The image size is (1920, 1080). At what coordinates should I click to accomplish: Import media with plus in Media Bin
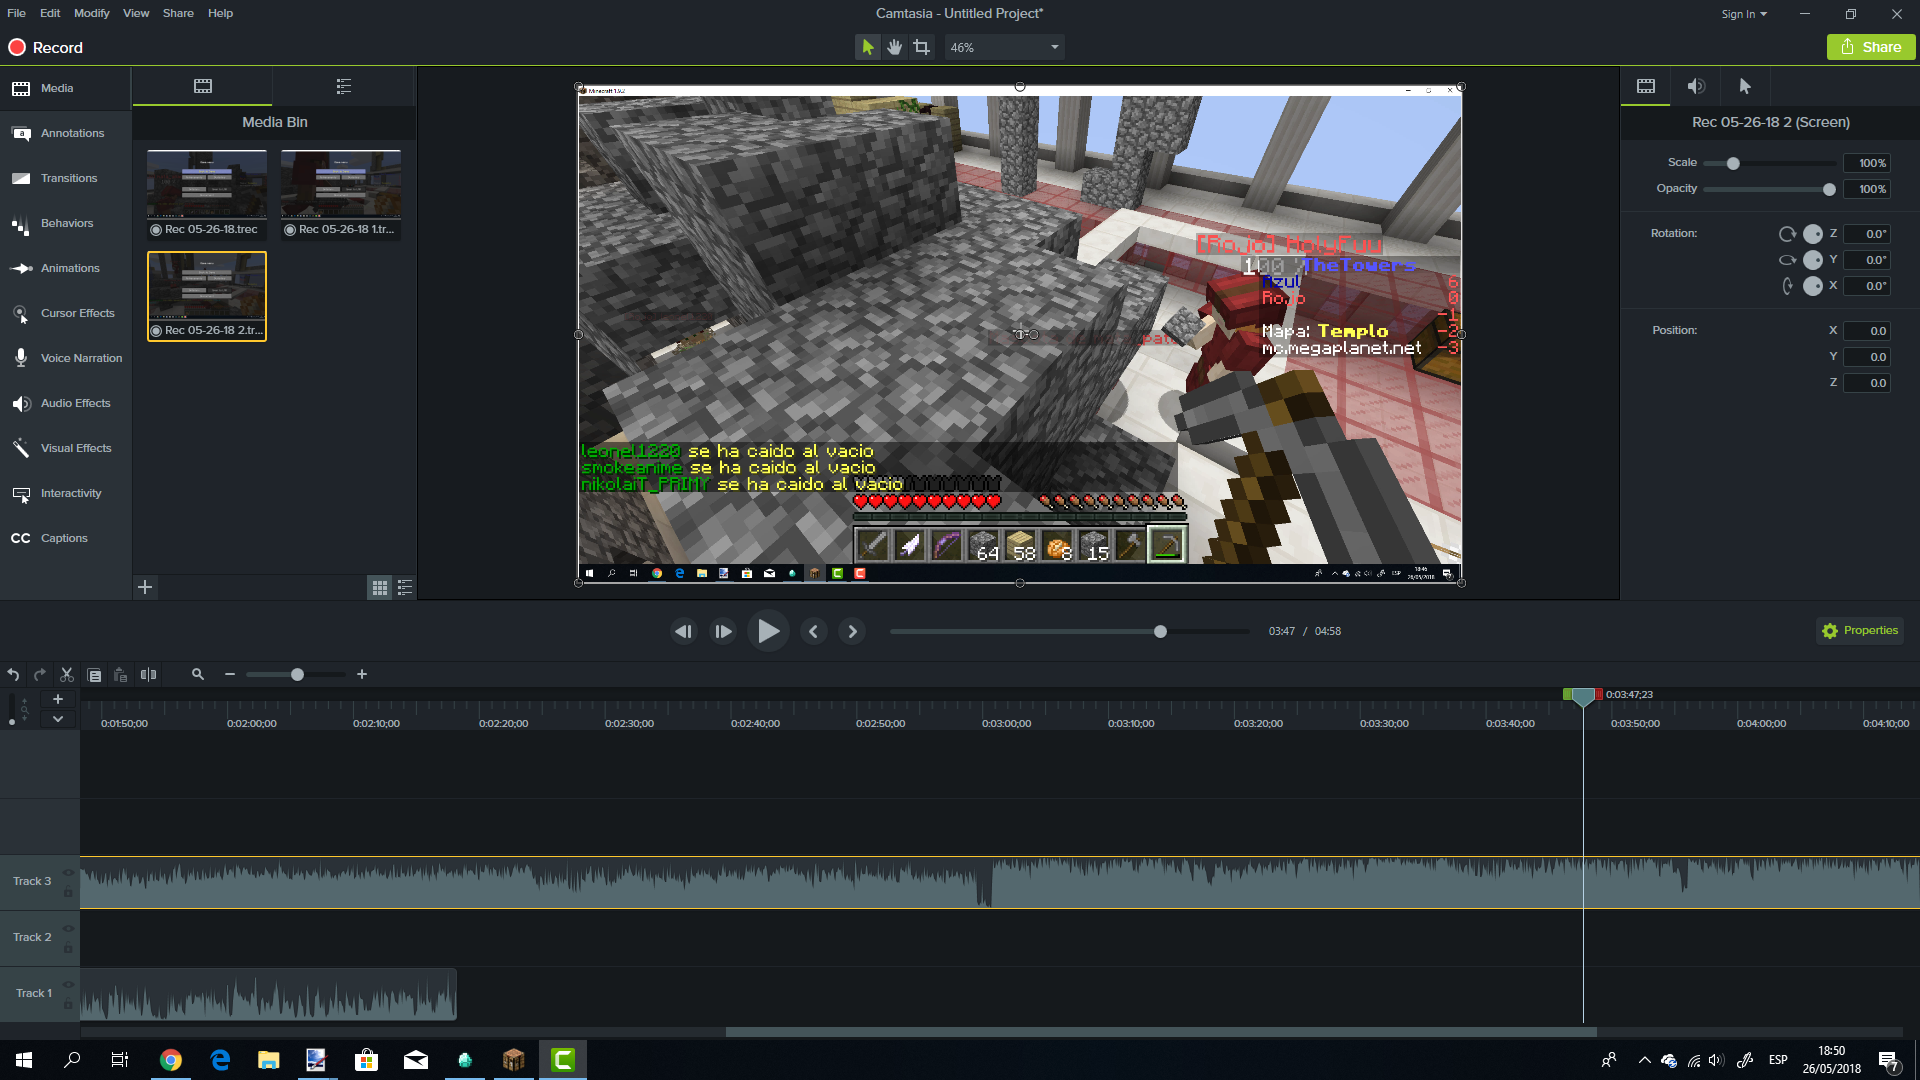point(145,587)
